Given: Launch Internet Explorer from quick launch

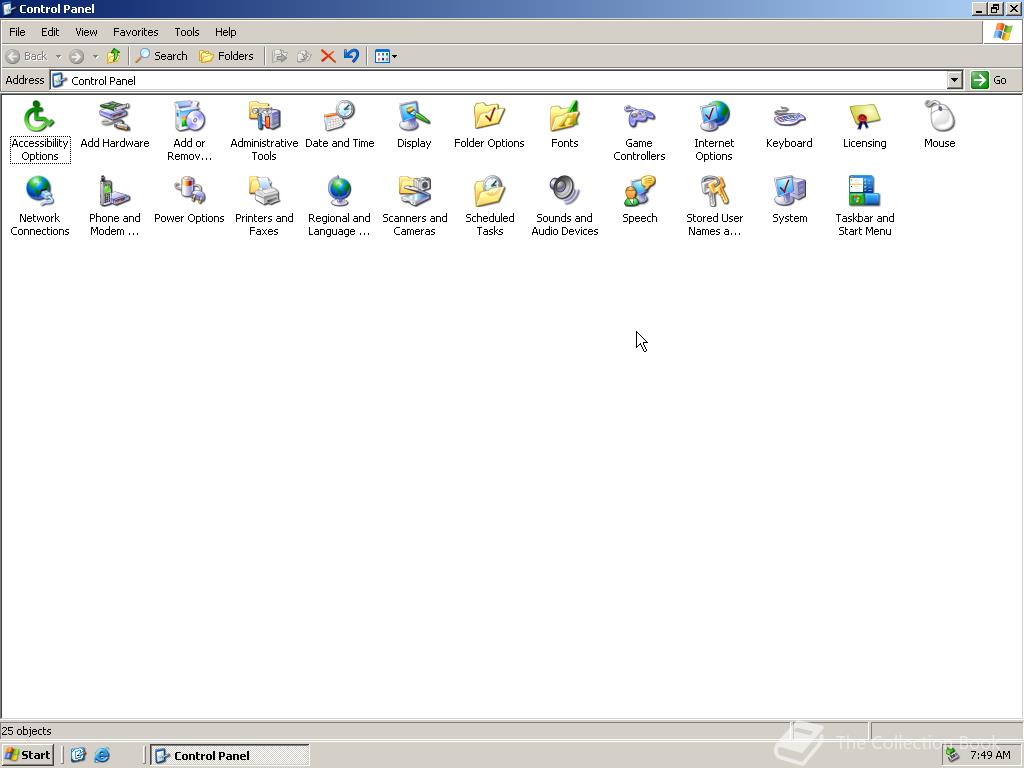Looking at the screenshot, I should click(102, 756).
